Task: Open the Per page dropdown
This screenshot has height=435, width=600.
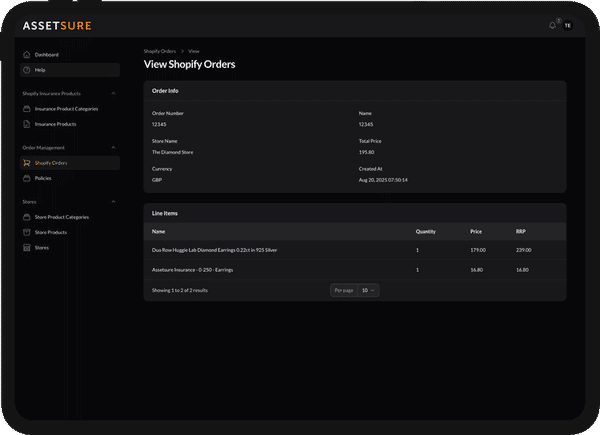Action: point(368,290)
